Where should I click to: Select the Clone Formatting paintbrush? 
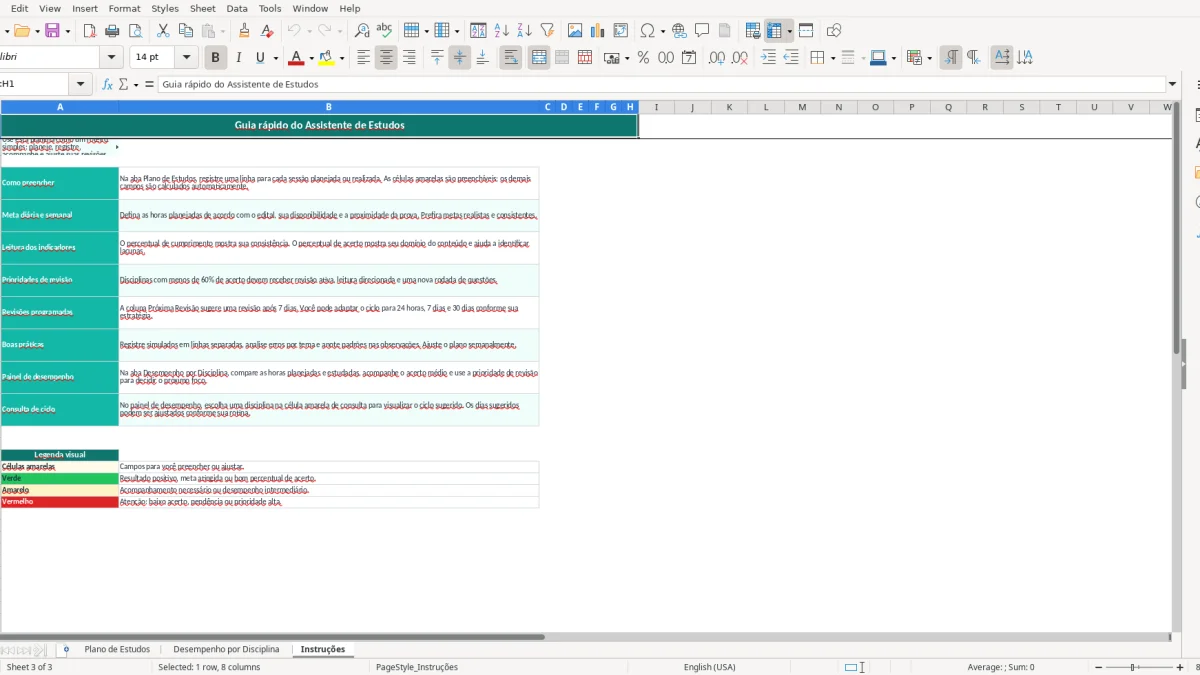(x=243, y=31)
